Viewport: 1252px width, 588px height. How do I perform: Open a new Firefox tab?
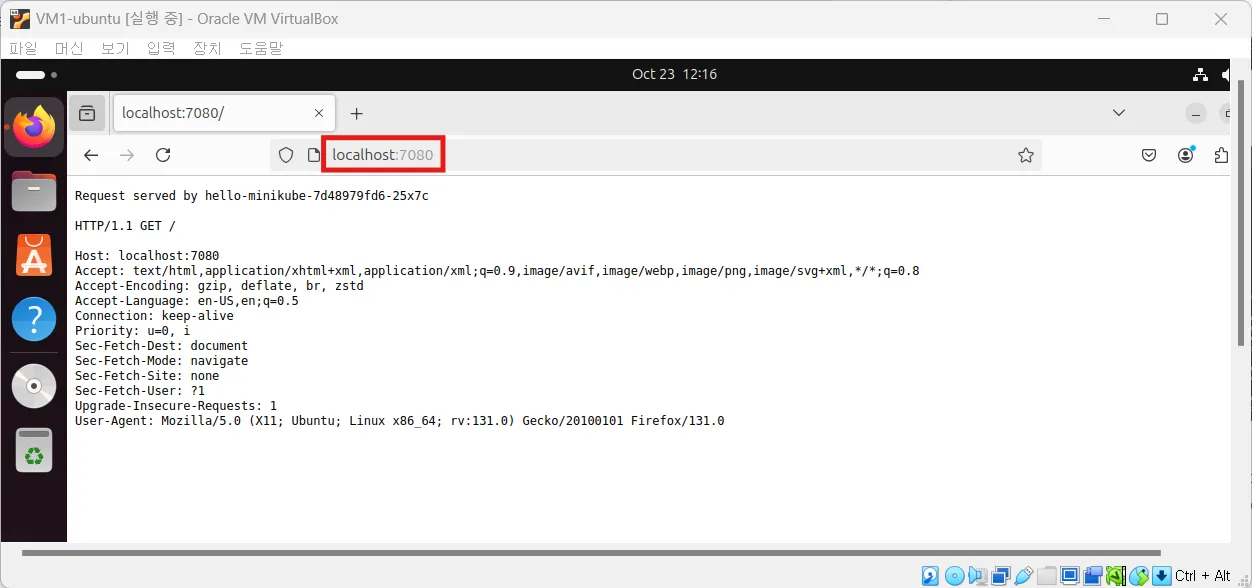(x=357, y=113)
